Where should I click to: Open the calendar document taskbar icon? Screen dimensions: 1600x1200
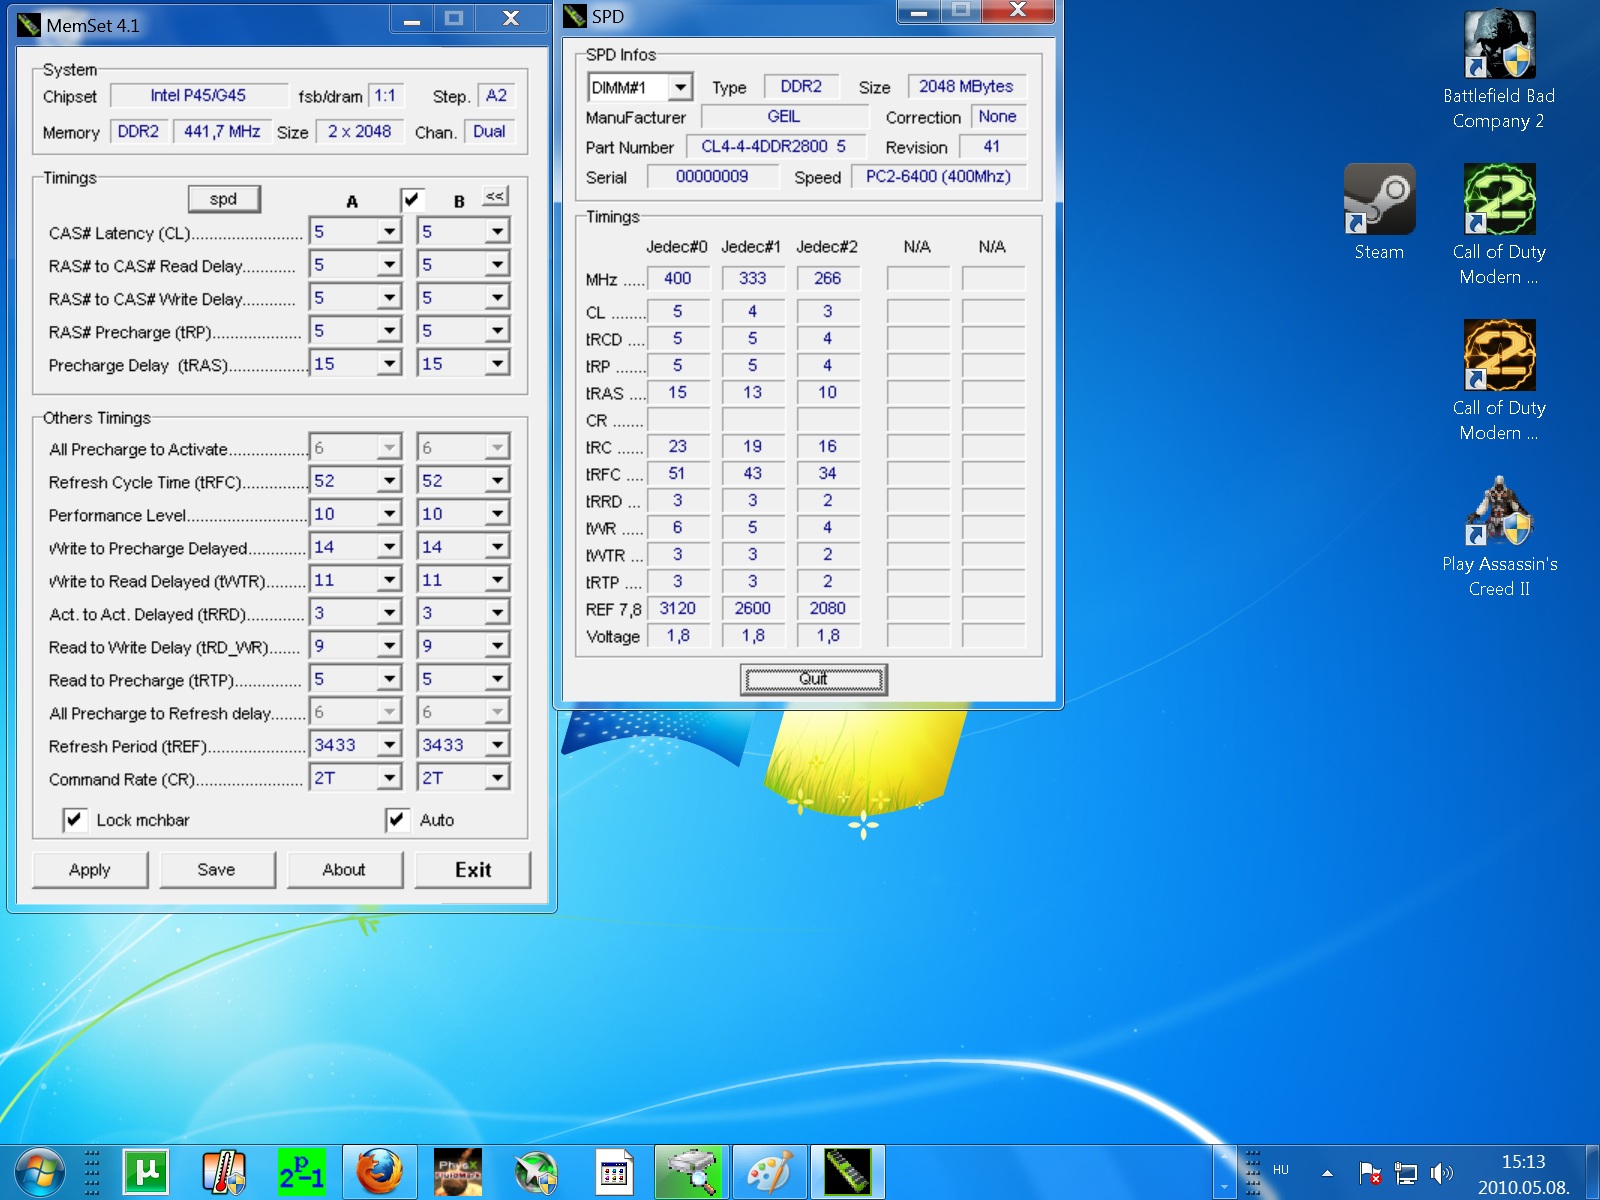(614, 1172)
